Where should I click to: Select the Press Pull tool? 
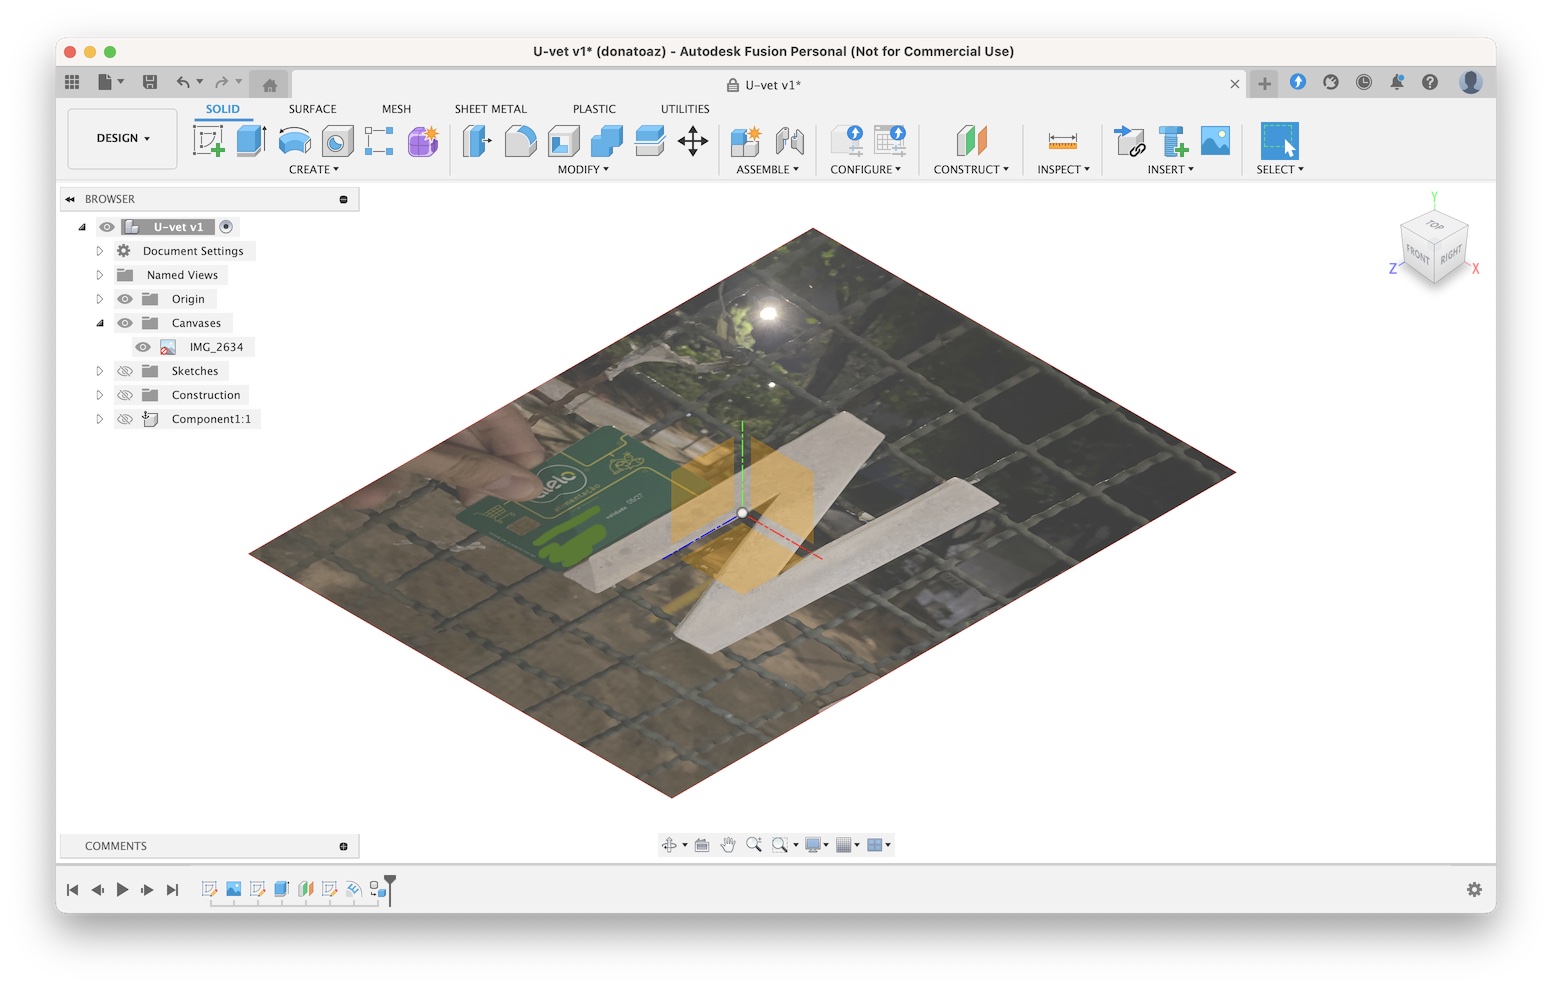pos(477,141)
